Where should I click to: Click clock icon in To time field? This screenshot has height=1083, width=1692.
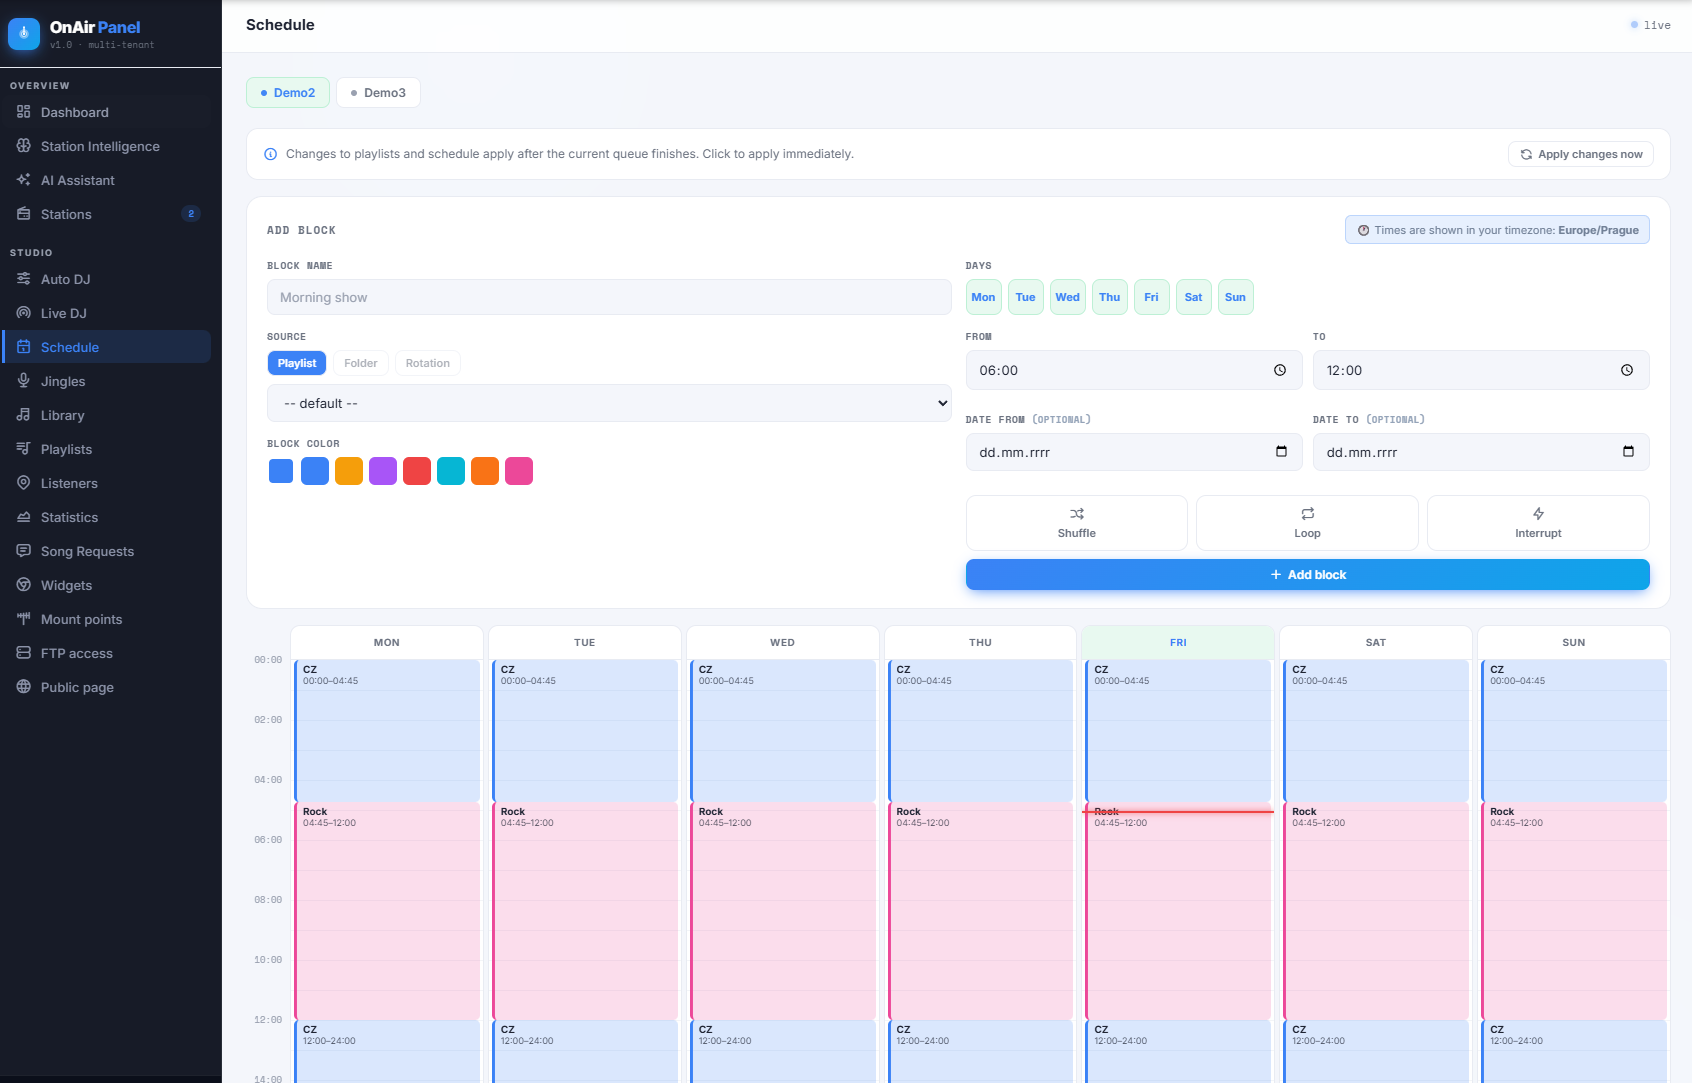[1627, 370]
